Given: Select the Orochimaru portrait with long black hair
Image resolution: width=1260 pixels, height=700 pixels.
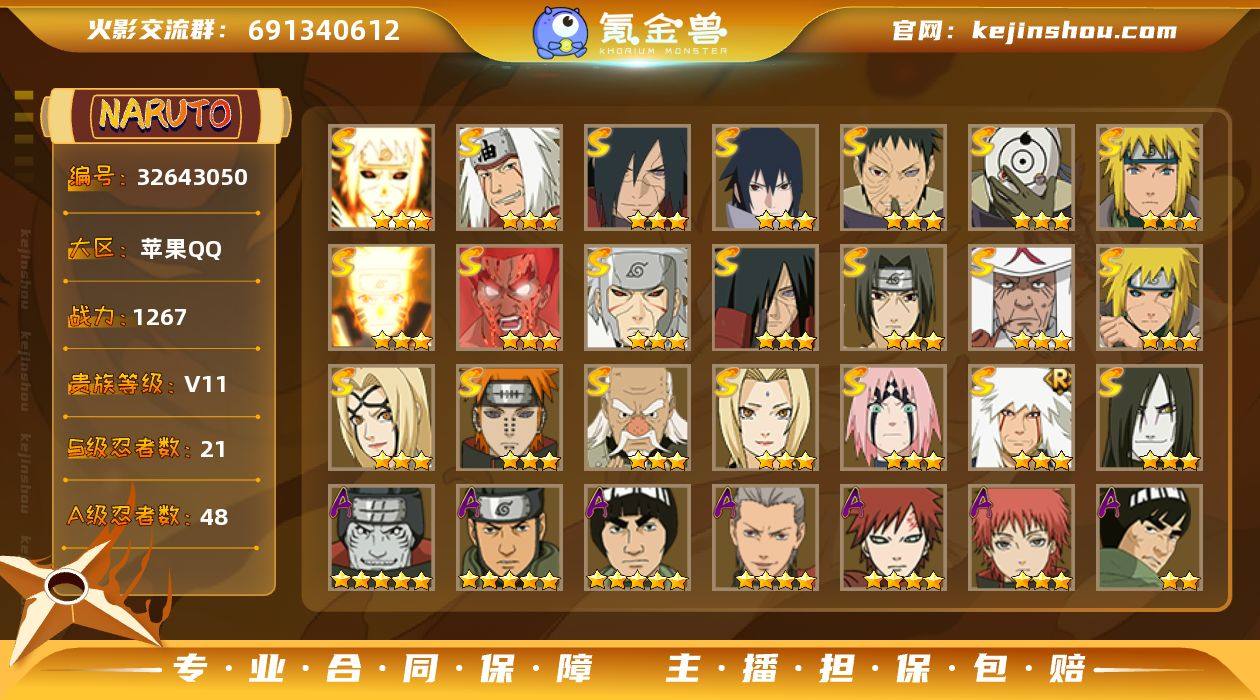Looking at the screenshot, I should tap(1149, 418).
